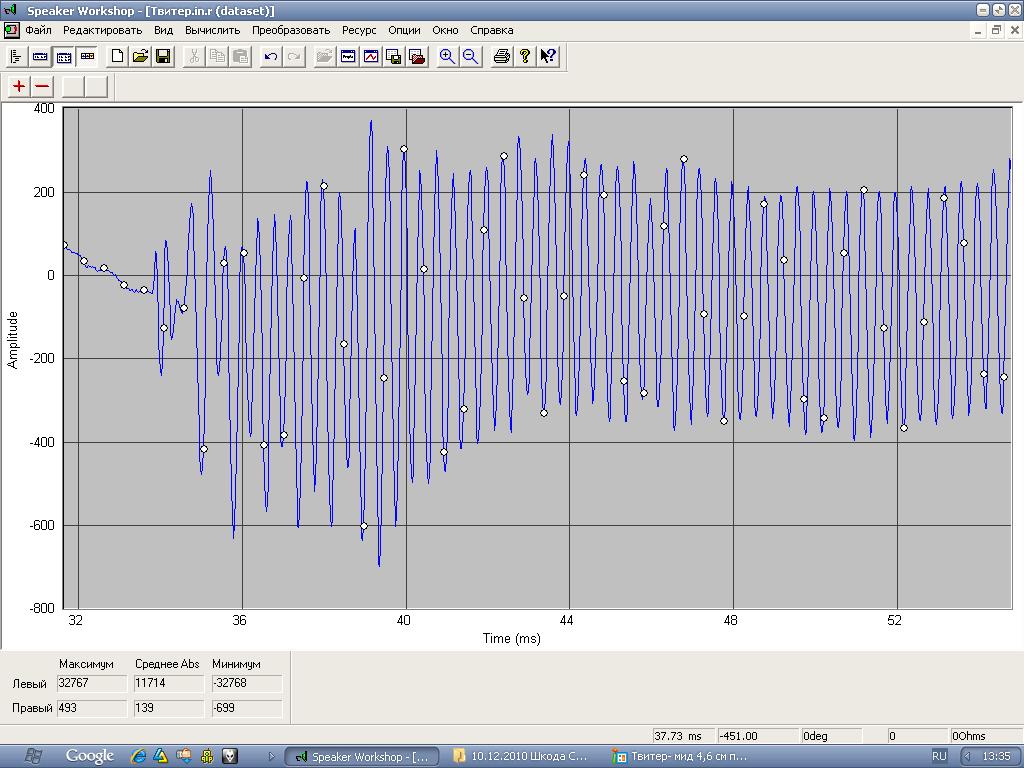Open the Файл menu
1024x768 pixels.
coord(38,30)
